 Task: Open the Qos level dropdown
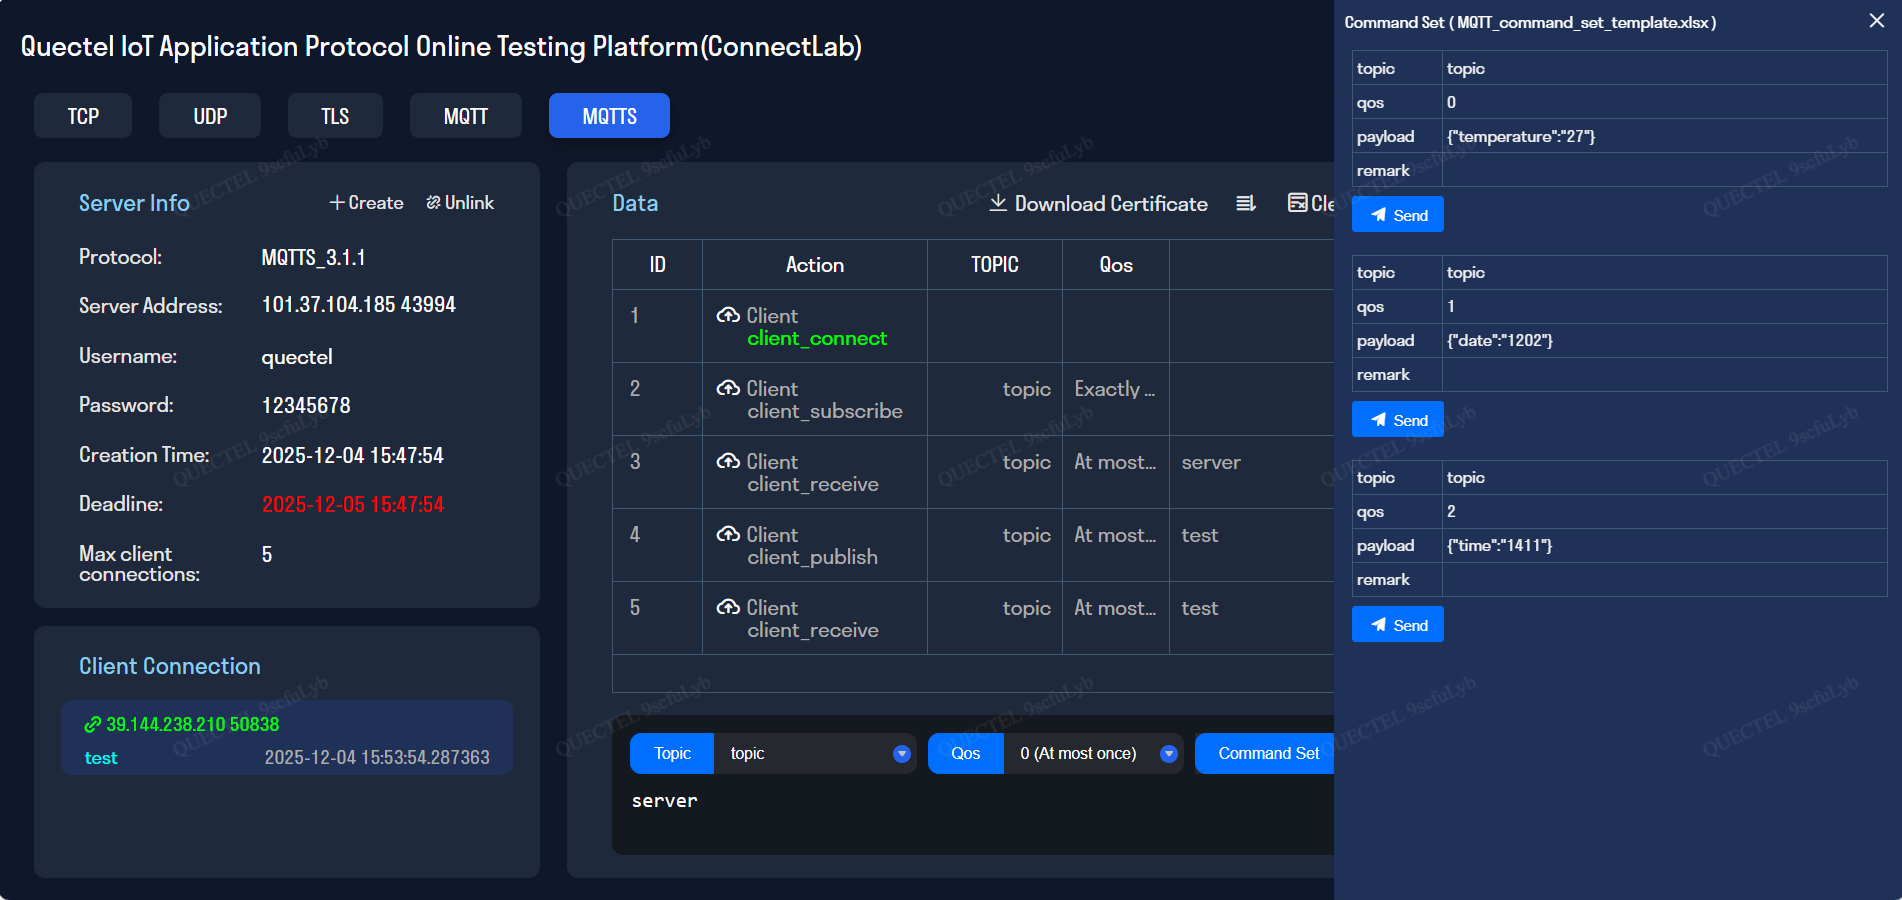pos(1168,754)
